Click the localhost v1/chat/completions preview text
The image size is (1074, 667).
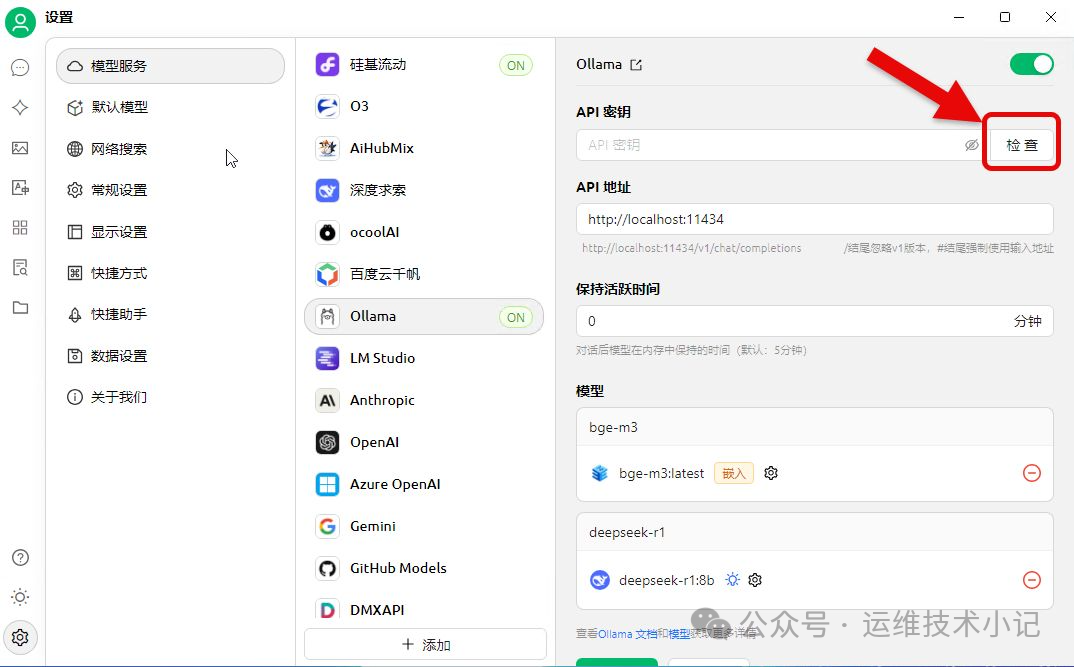point(691,249)
